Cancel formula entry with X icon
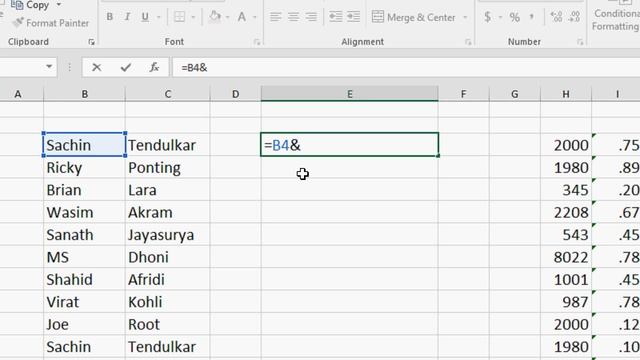Viewport: 640px width, 360px height. pos(97,67)
